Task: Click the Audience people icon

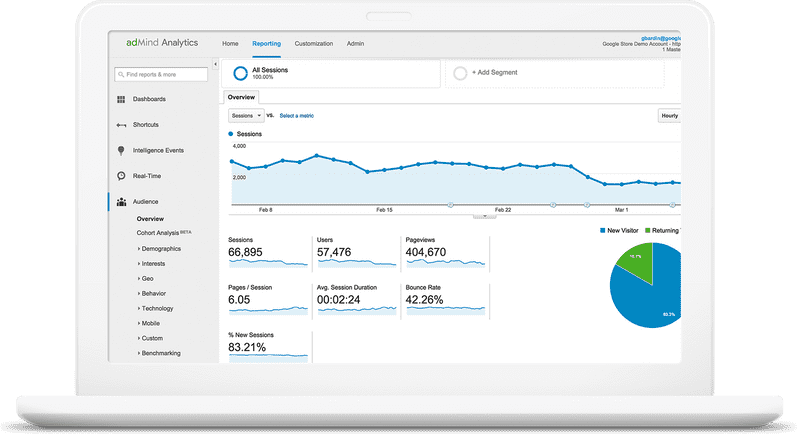Action: point(121,202)
